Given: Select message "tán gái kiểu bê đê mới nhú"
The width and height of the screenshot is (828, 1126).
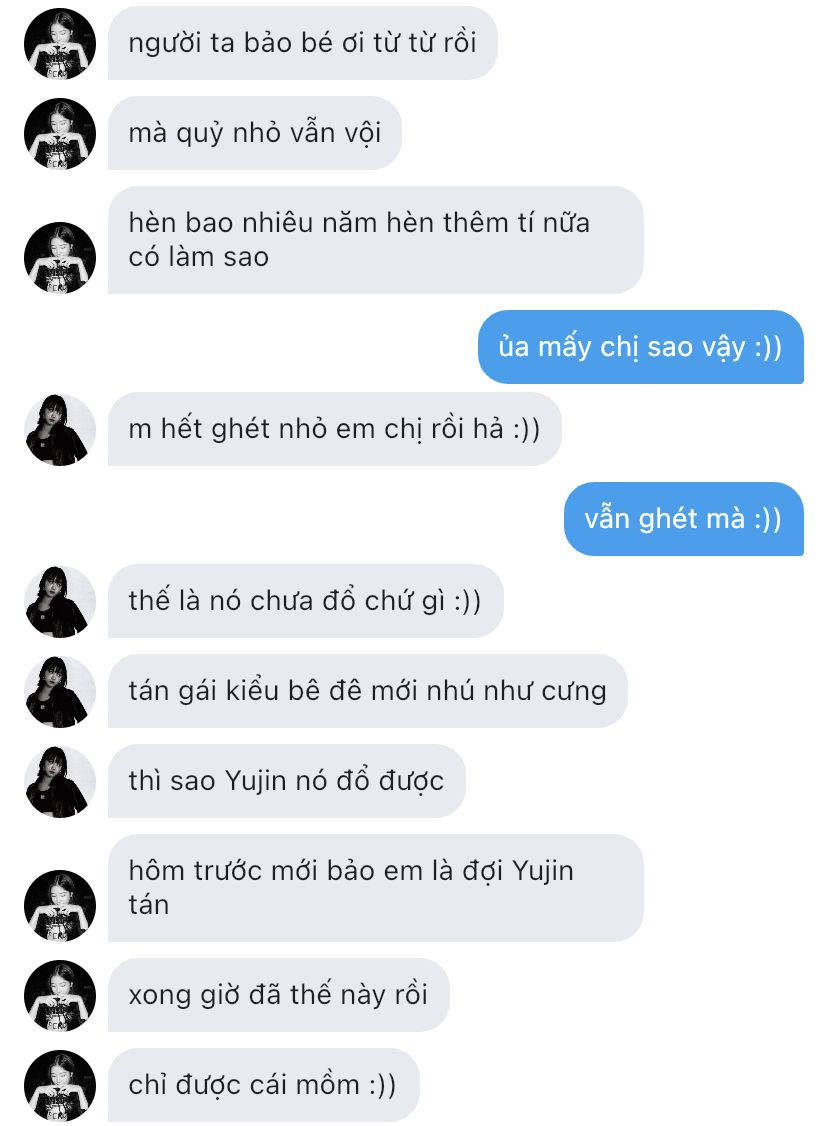Looking at the screenshot, I should pos(368,691).
